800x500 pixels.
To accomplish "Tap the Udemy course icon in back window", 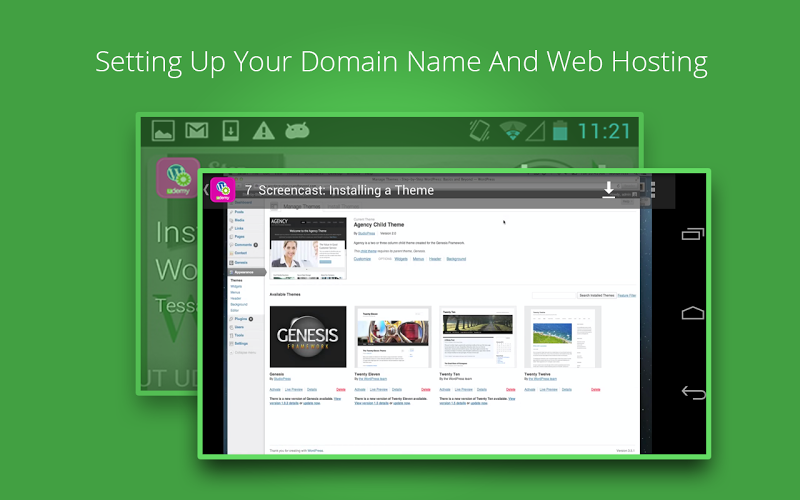I will pos(178,178).
